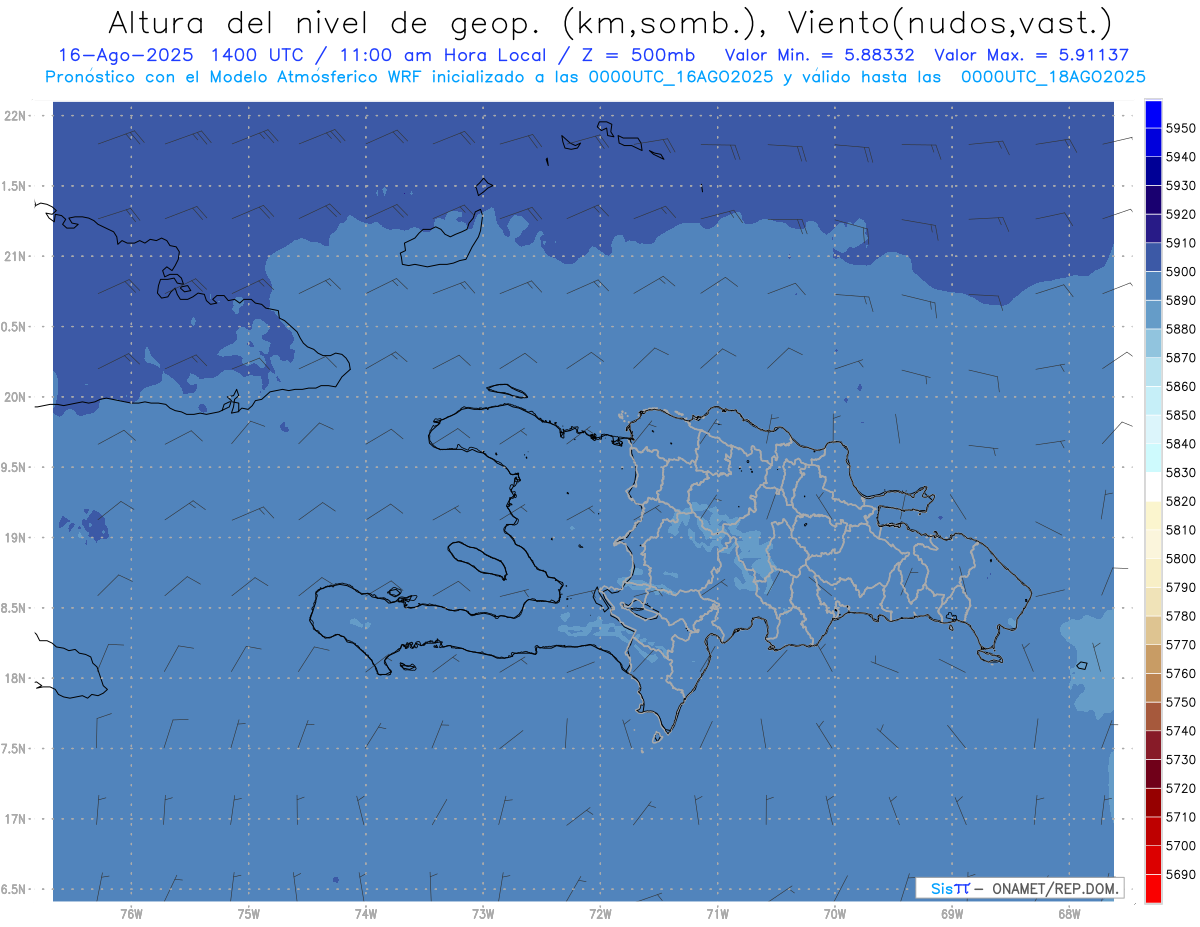Click the '5820' colorbar label
This screenshot has height=927, width=1200.
click(1180, 501)
